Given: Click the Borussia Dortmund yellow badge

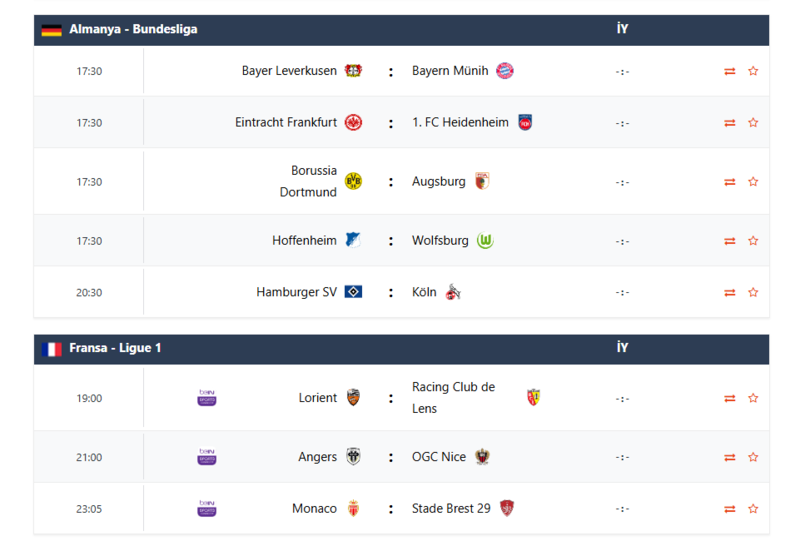Looking at the screenshot, I should pyautogui.click(x=353, y=181).
